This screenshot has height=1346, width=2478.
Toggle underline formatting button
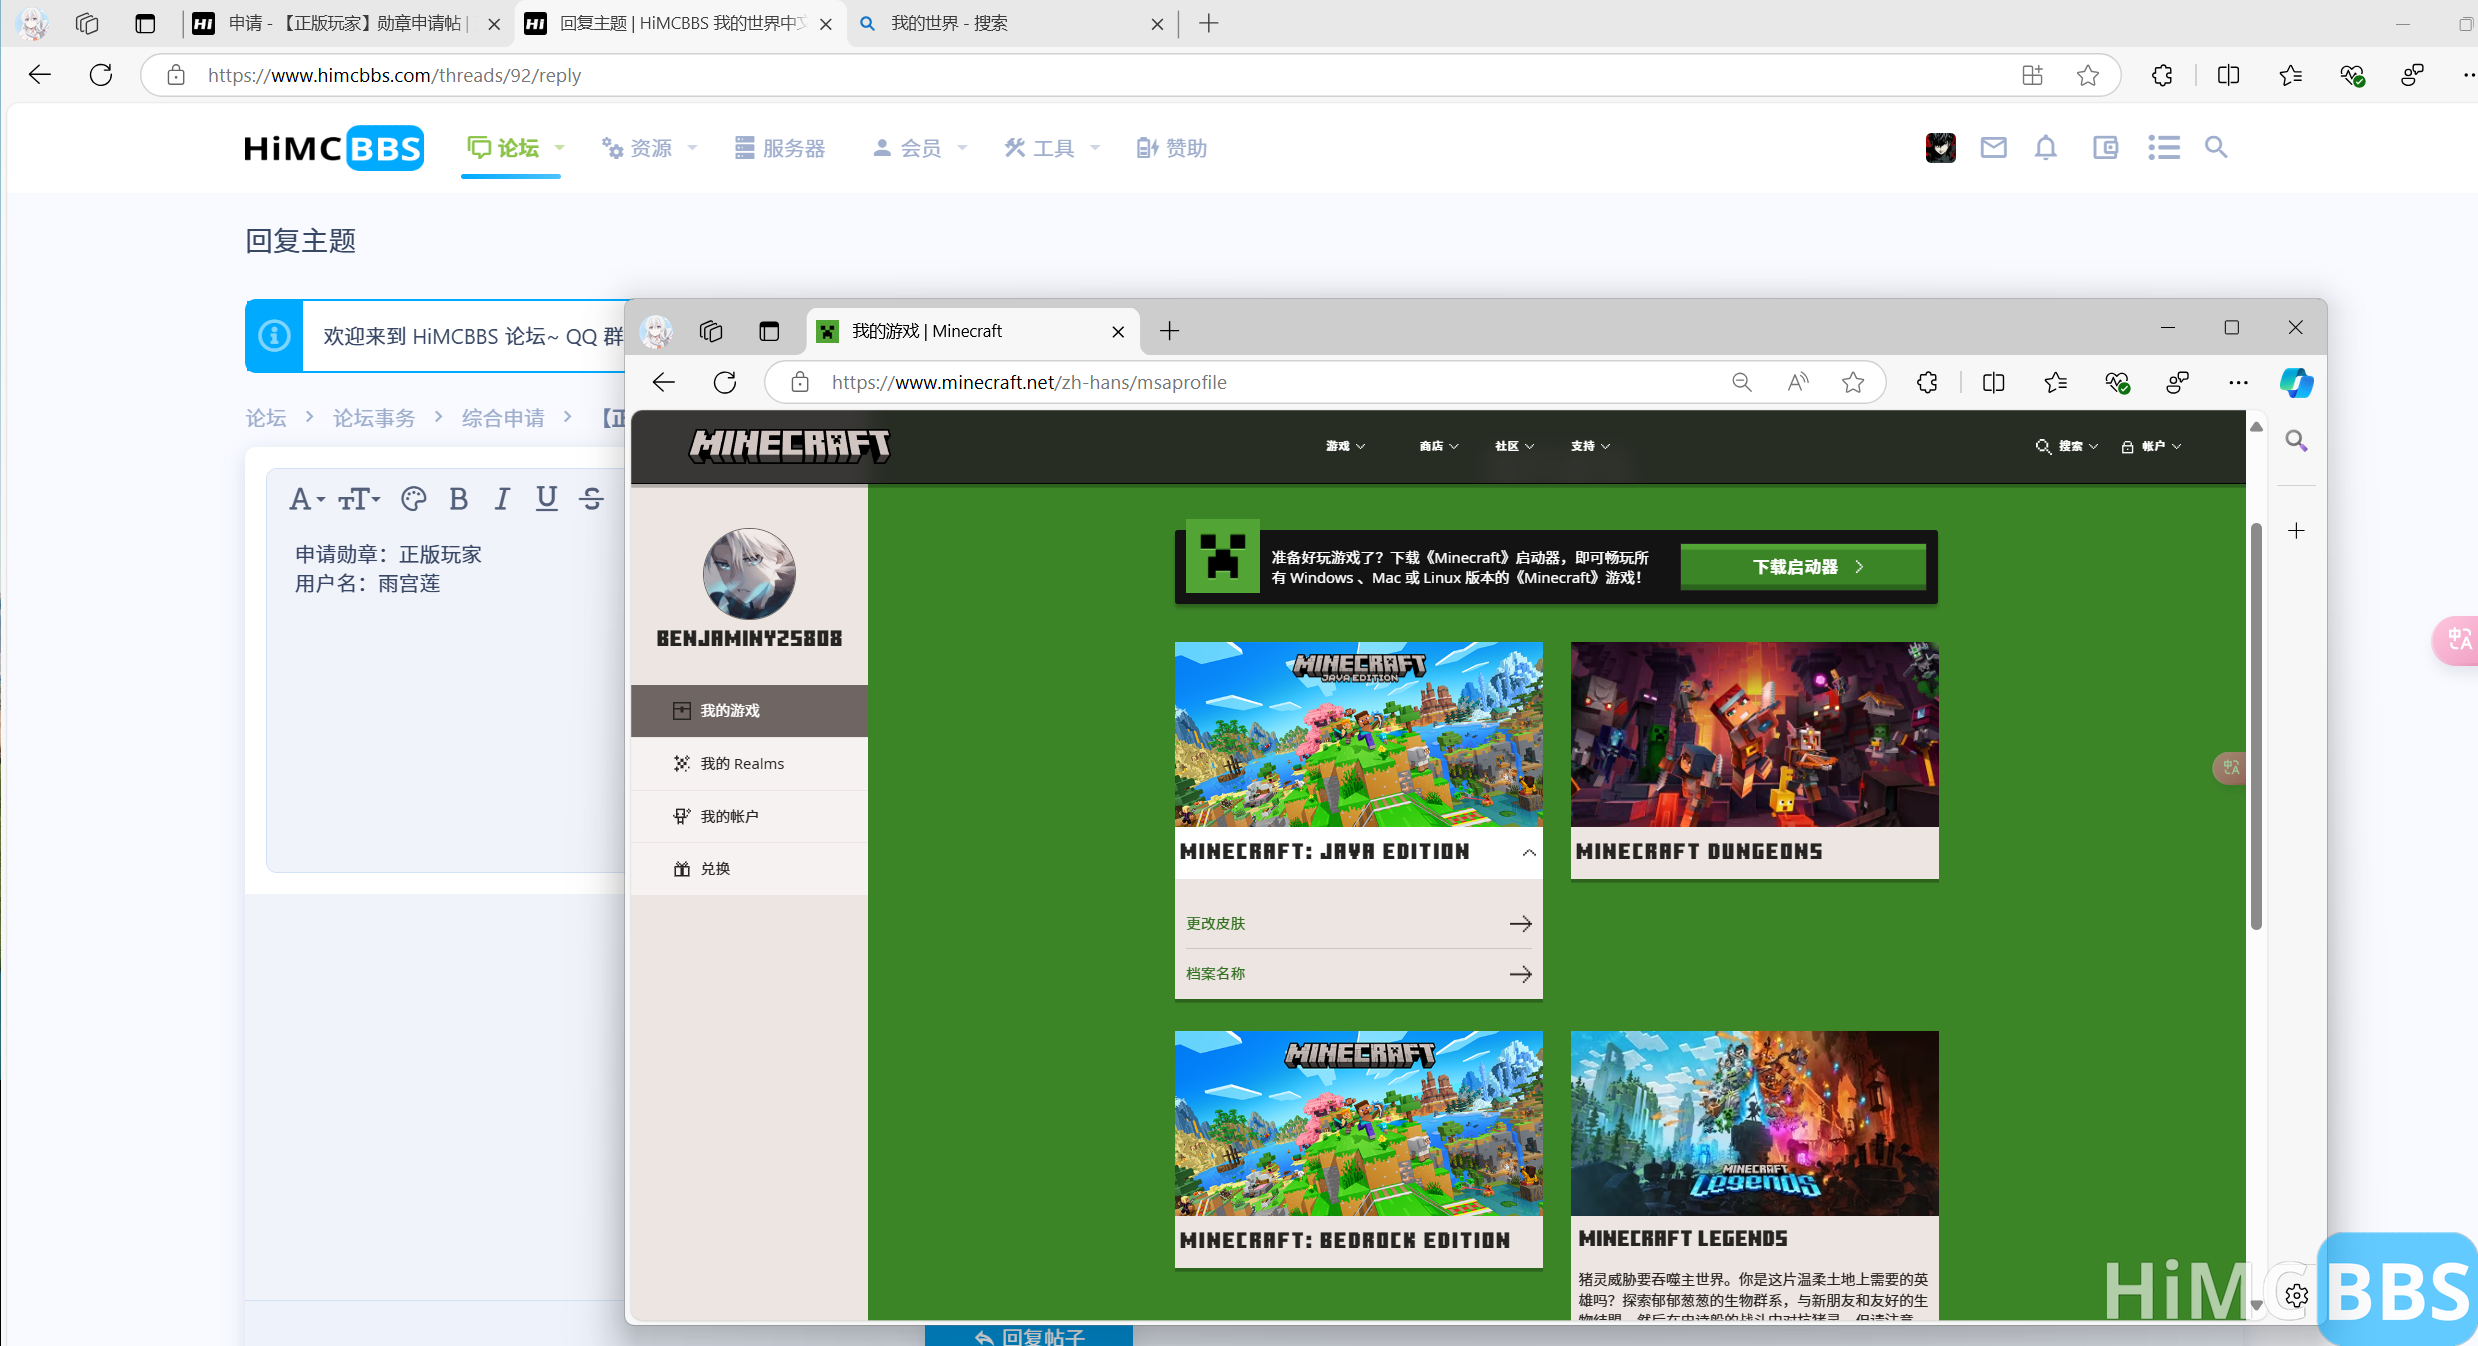coord(546,498)
